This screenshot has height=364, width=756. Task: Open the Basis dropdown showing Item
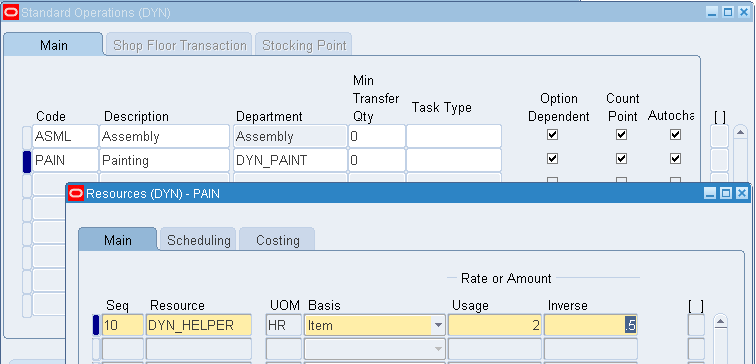coord(438,325)
